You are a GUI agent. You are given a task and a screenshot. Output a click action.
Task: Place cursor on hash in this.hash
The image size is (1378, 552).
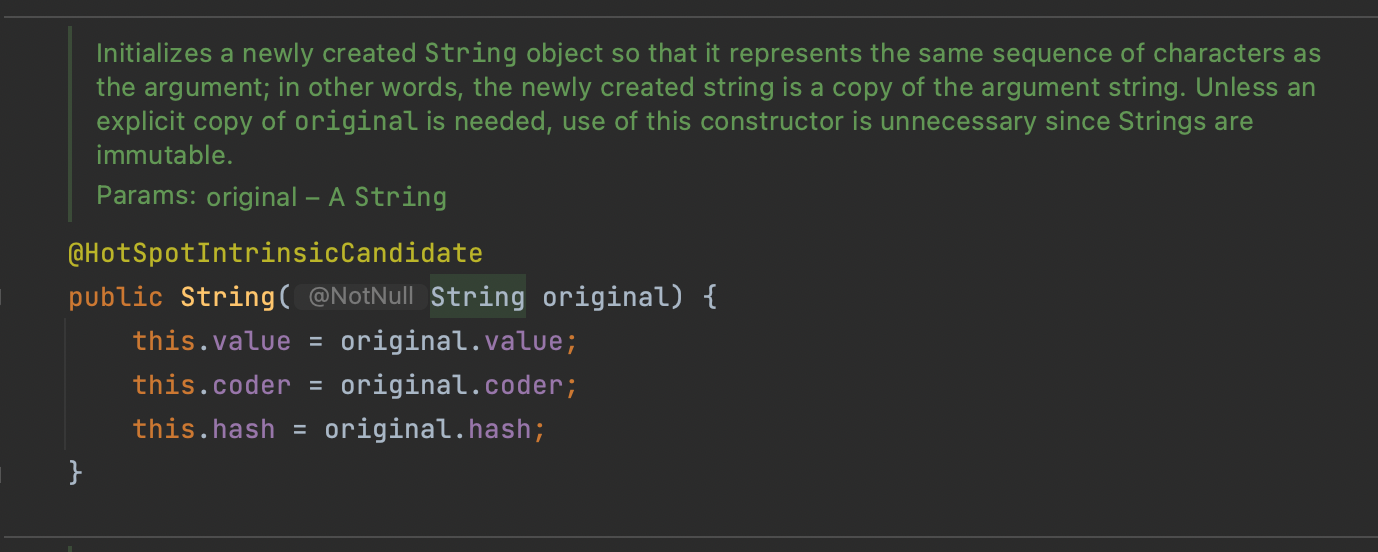tap(243, 429)
